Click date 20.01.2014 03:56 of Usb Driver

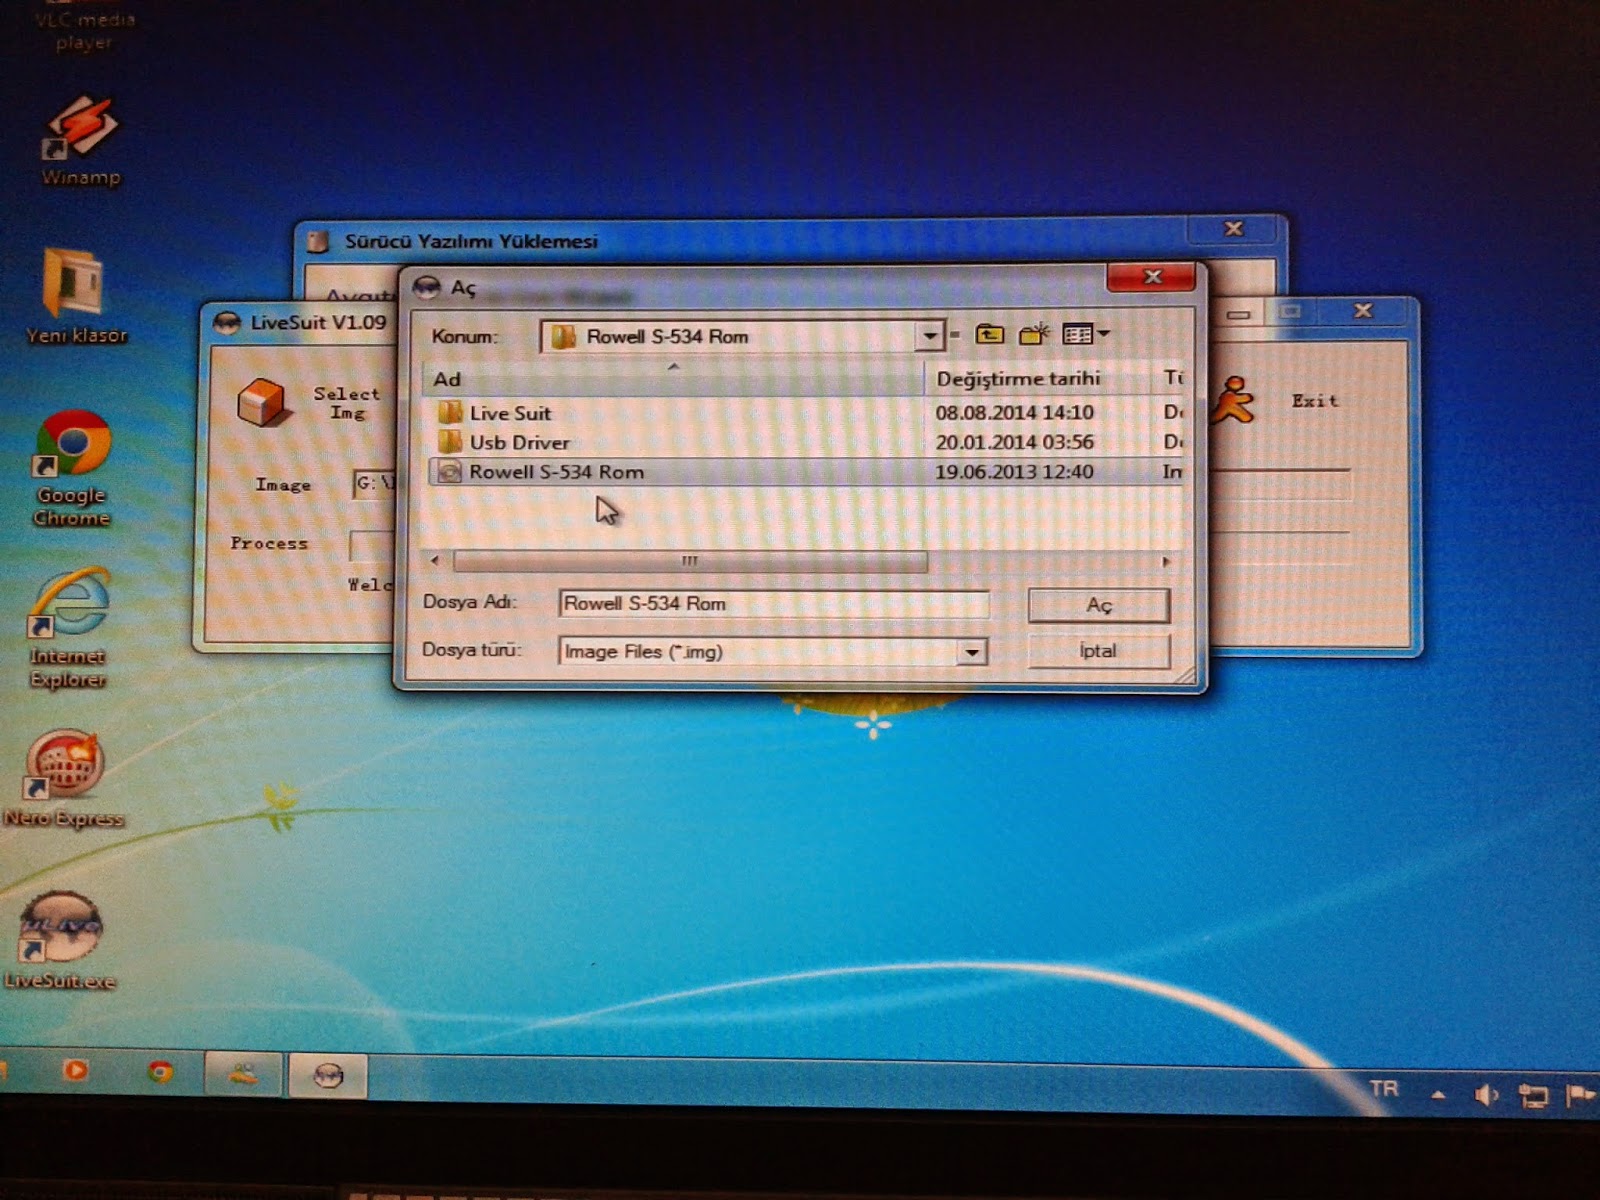1014,442
